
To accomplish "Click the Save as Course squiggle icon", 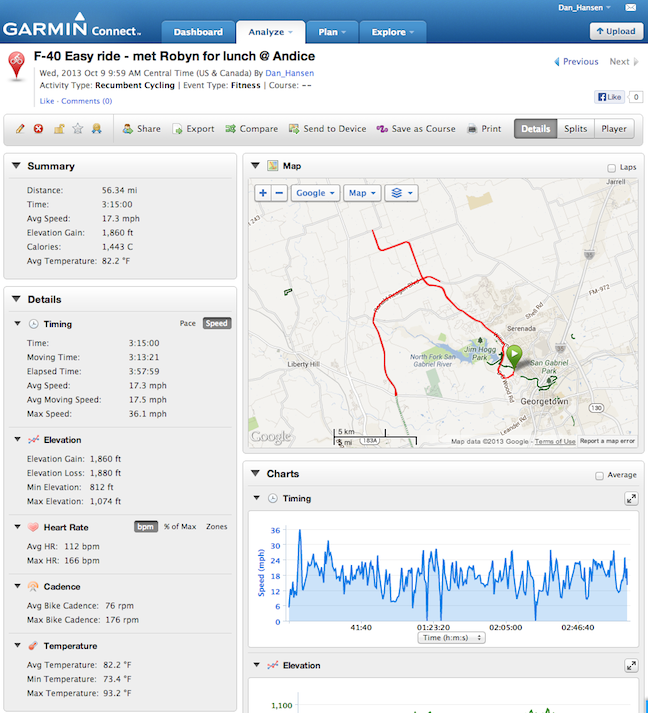I will (382, 129).
